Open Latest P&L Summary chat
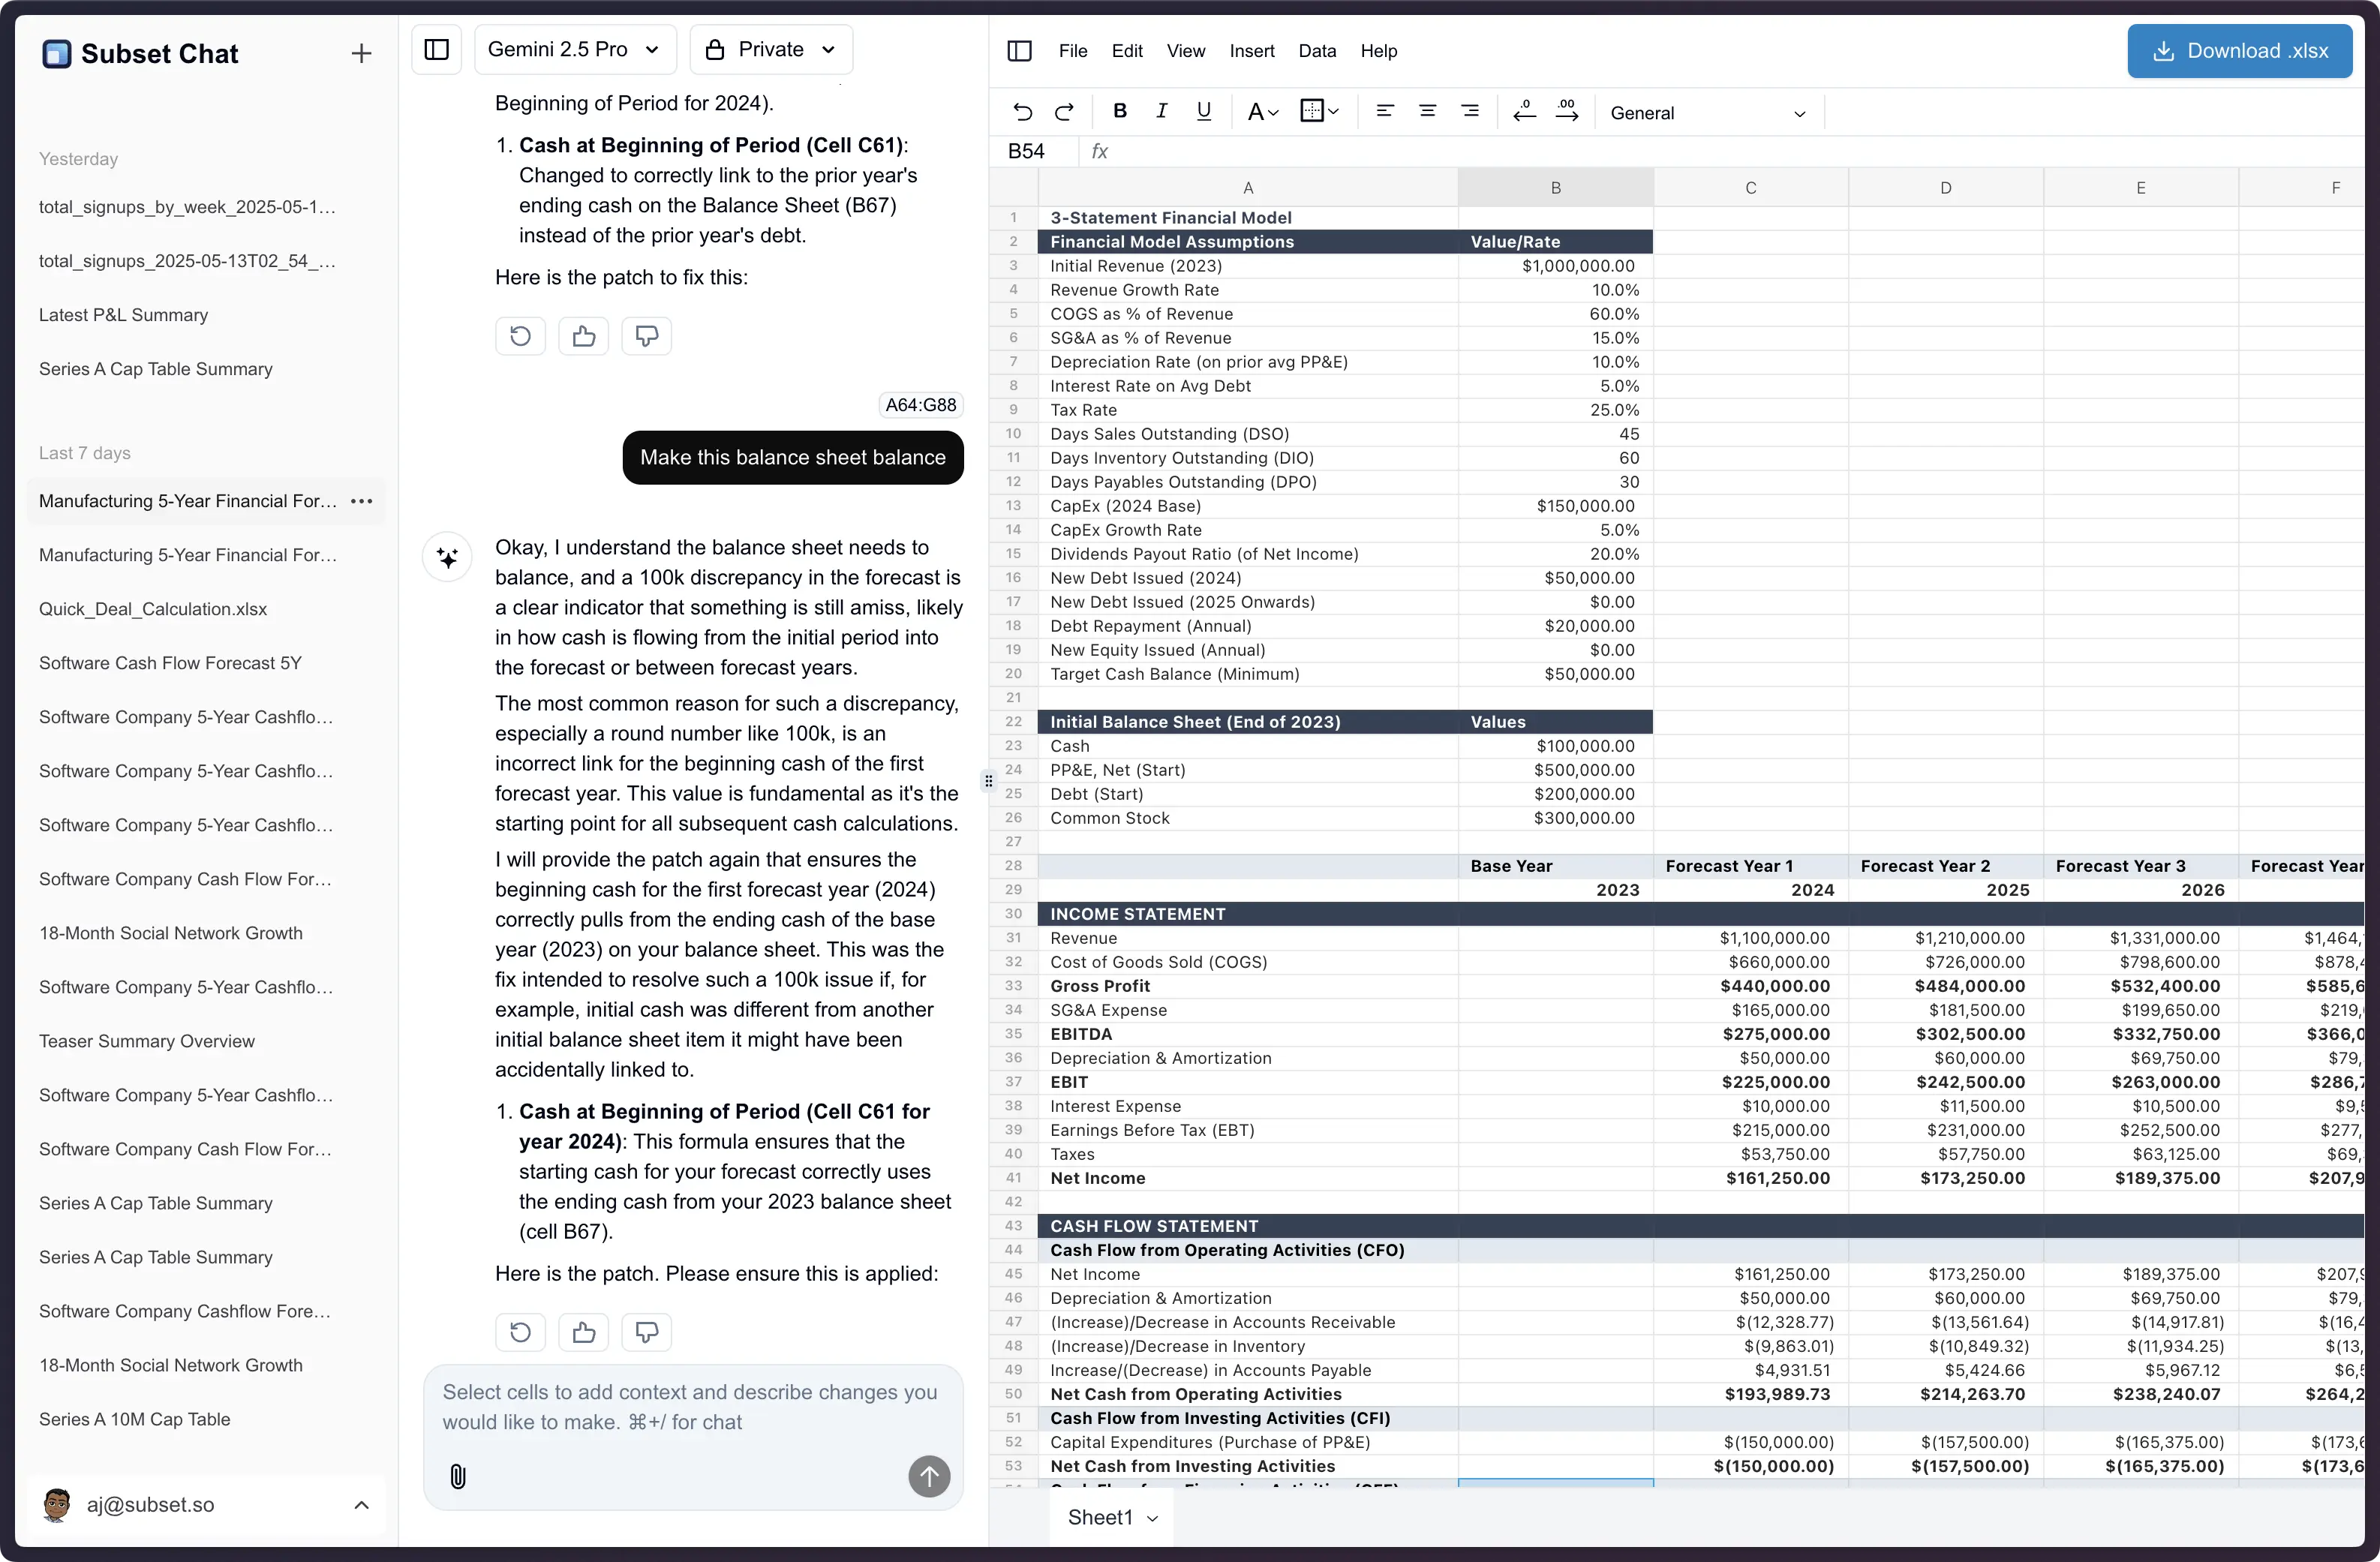2380x1562 pixels. tap(124, 315)
